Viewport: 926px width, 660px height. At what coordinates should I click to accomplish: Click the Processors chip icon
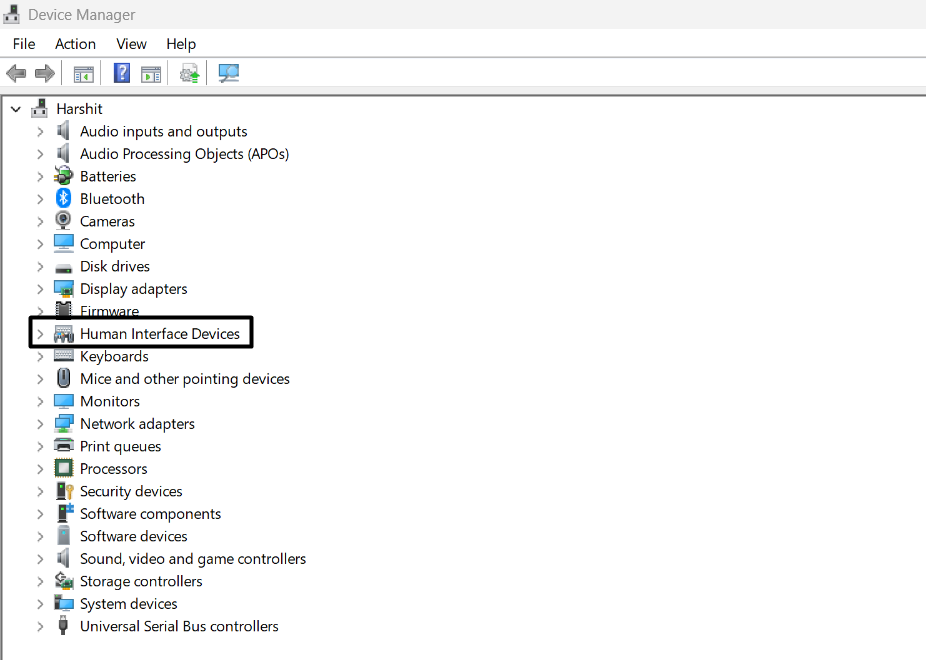click(x=64, y=469)
